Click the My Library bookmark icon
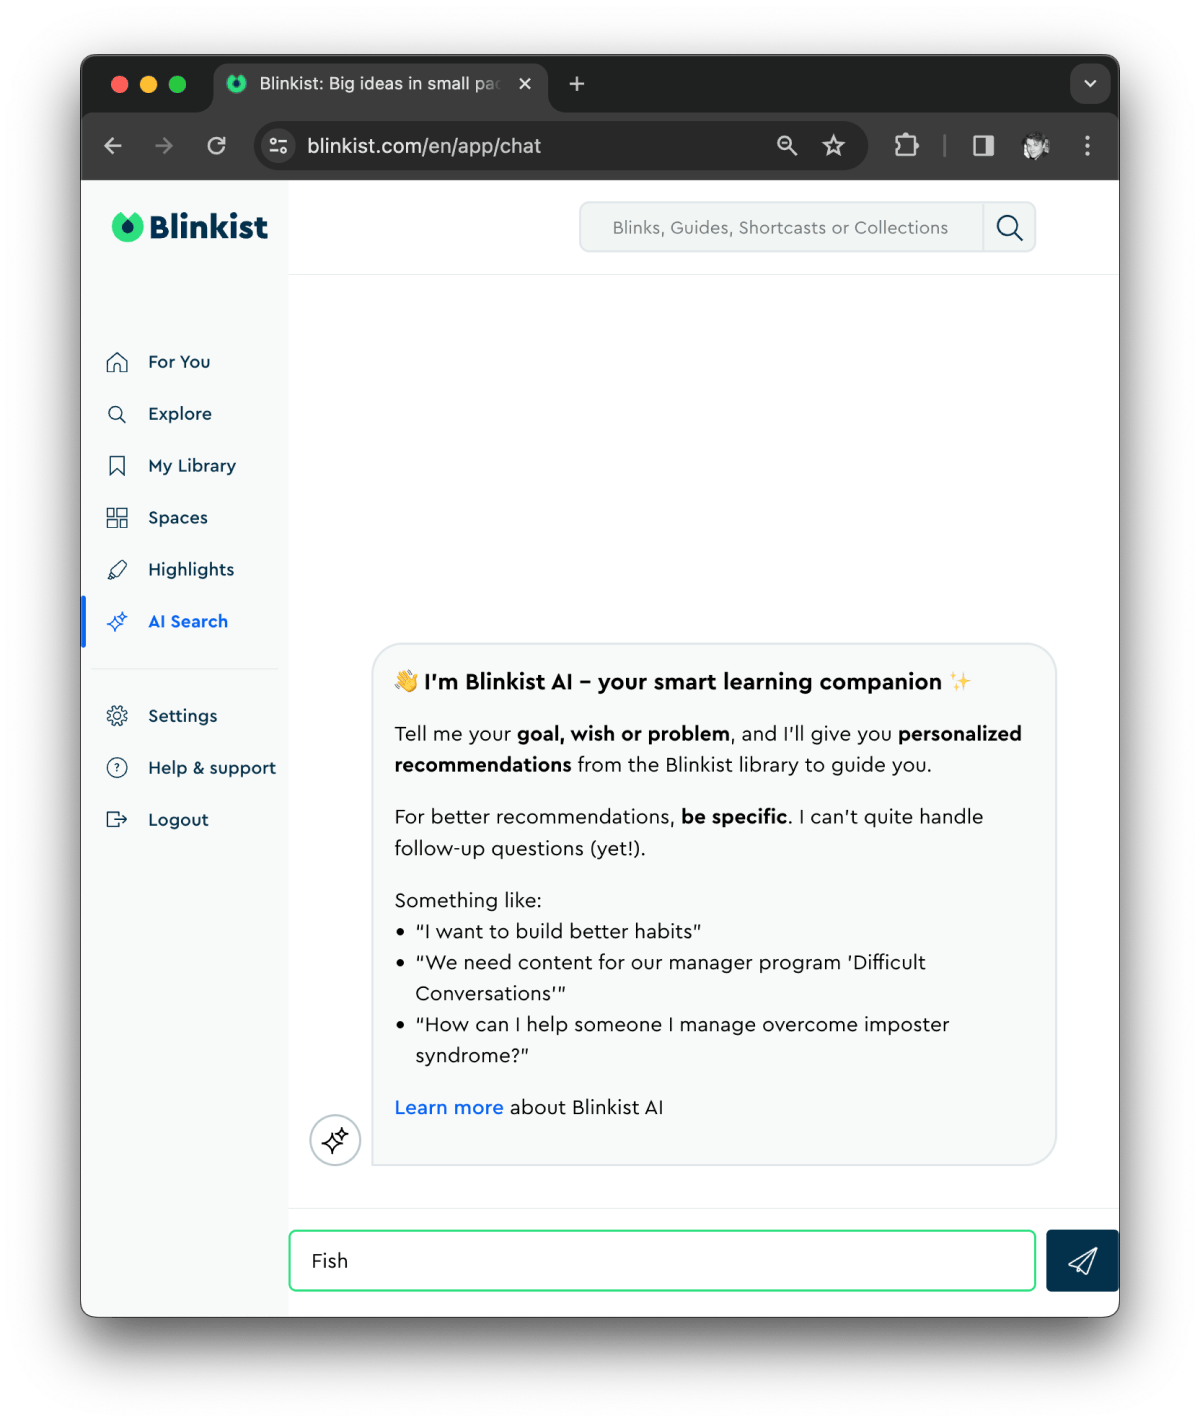1200x1424 pixels. tap(117, 466)
